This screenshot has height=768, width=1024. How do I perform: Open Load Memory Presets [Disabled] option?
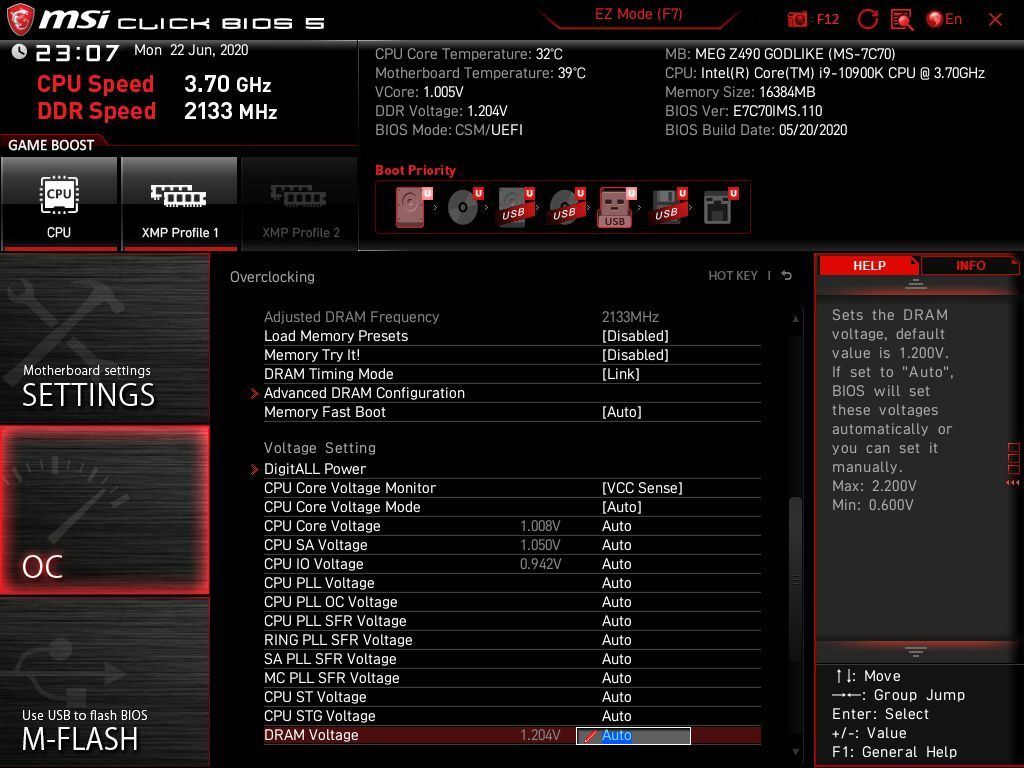[512, 336]
